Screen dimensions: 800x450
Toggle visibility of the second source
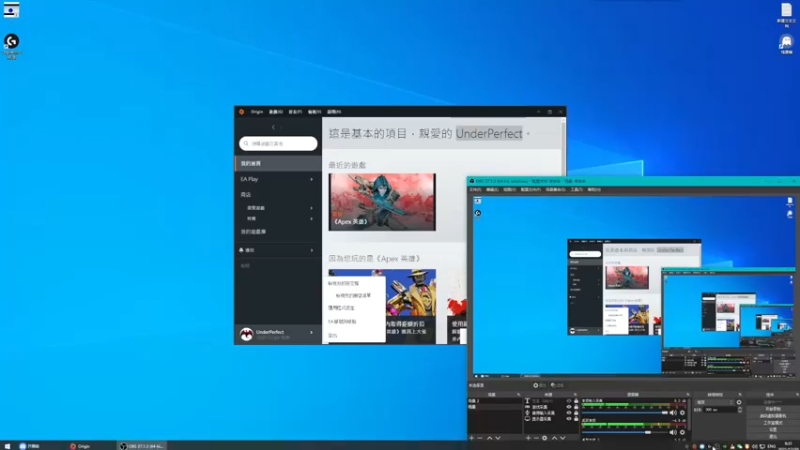(x=569, y=407)
